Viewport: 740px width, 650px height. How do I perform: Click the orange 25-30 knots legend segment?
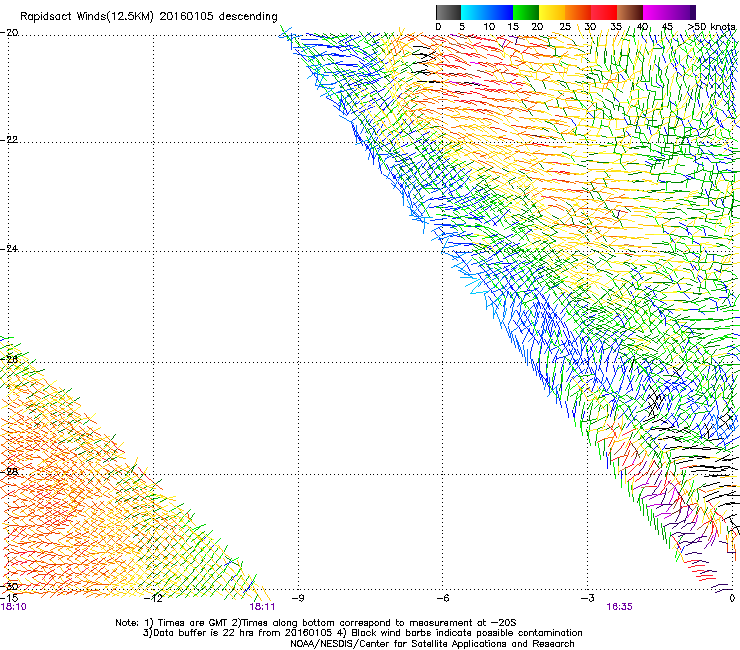tap(578, 12)
